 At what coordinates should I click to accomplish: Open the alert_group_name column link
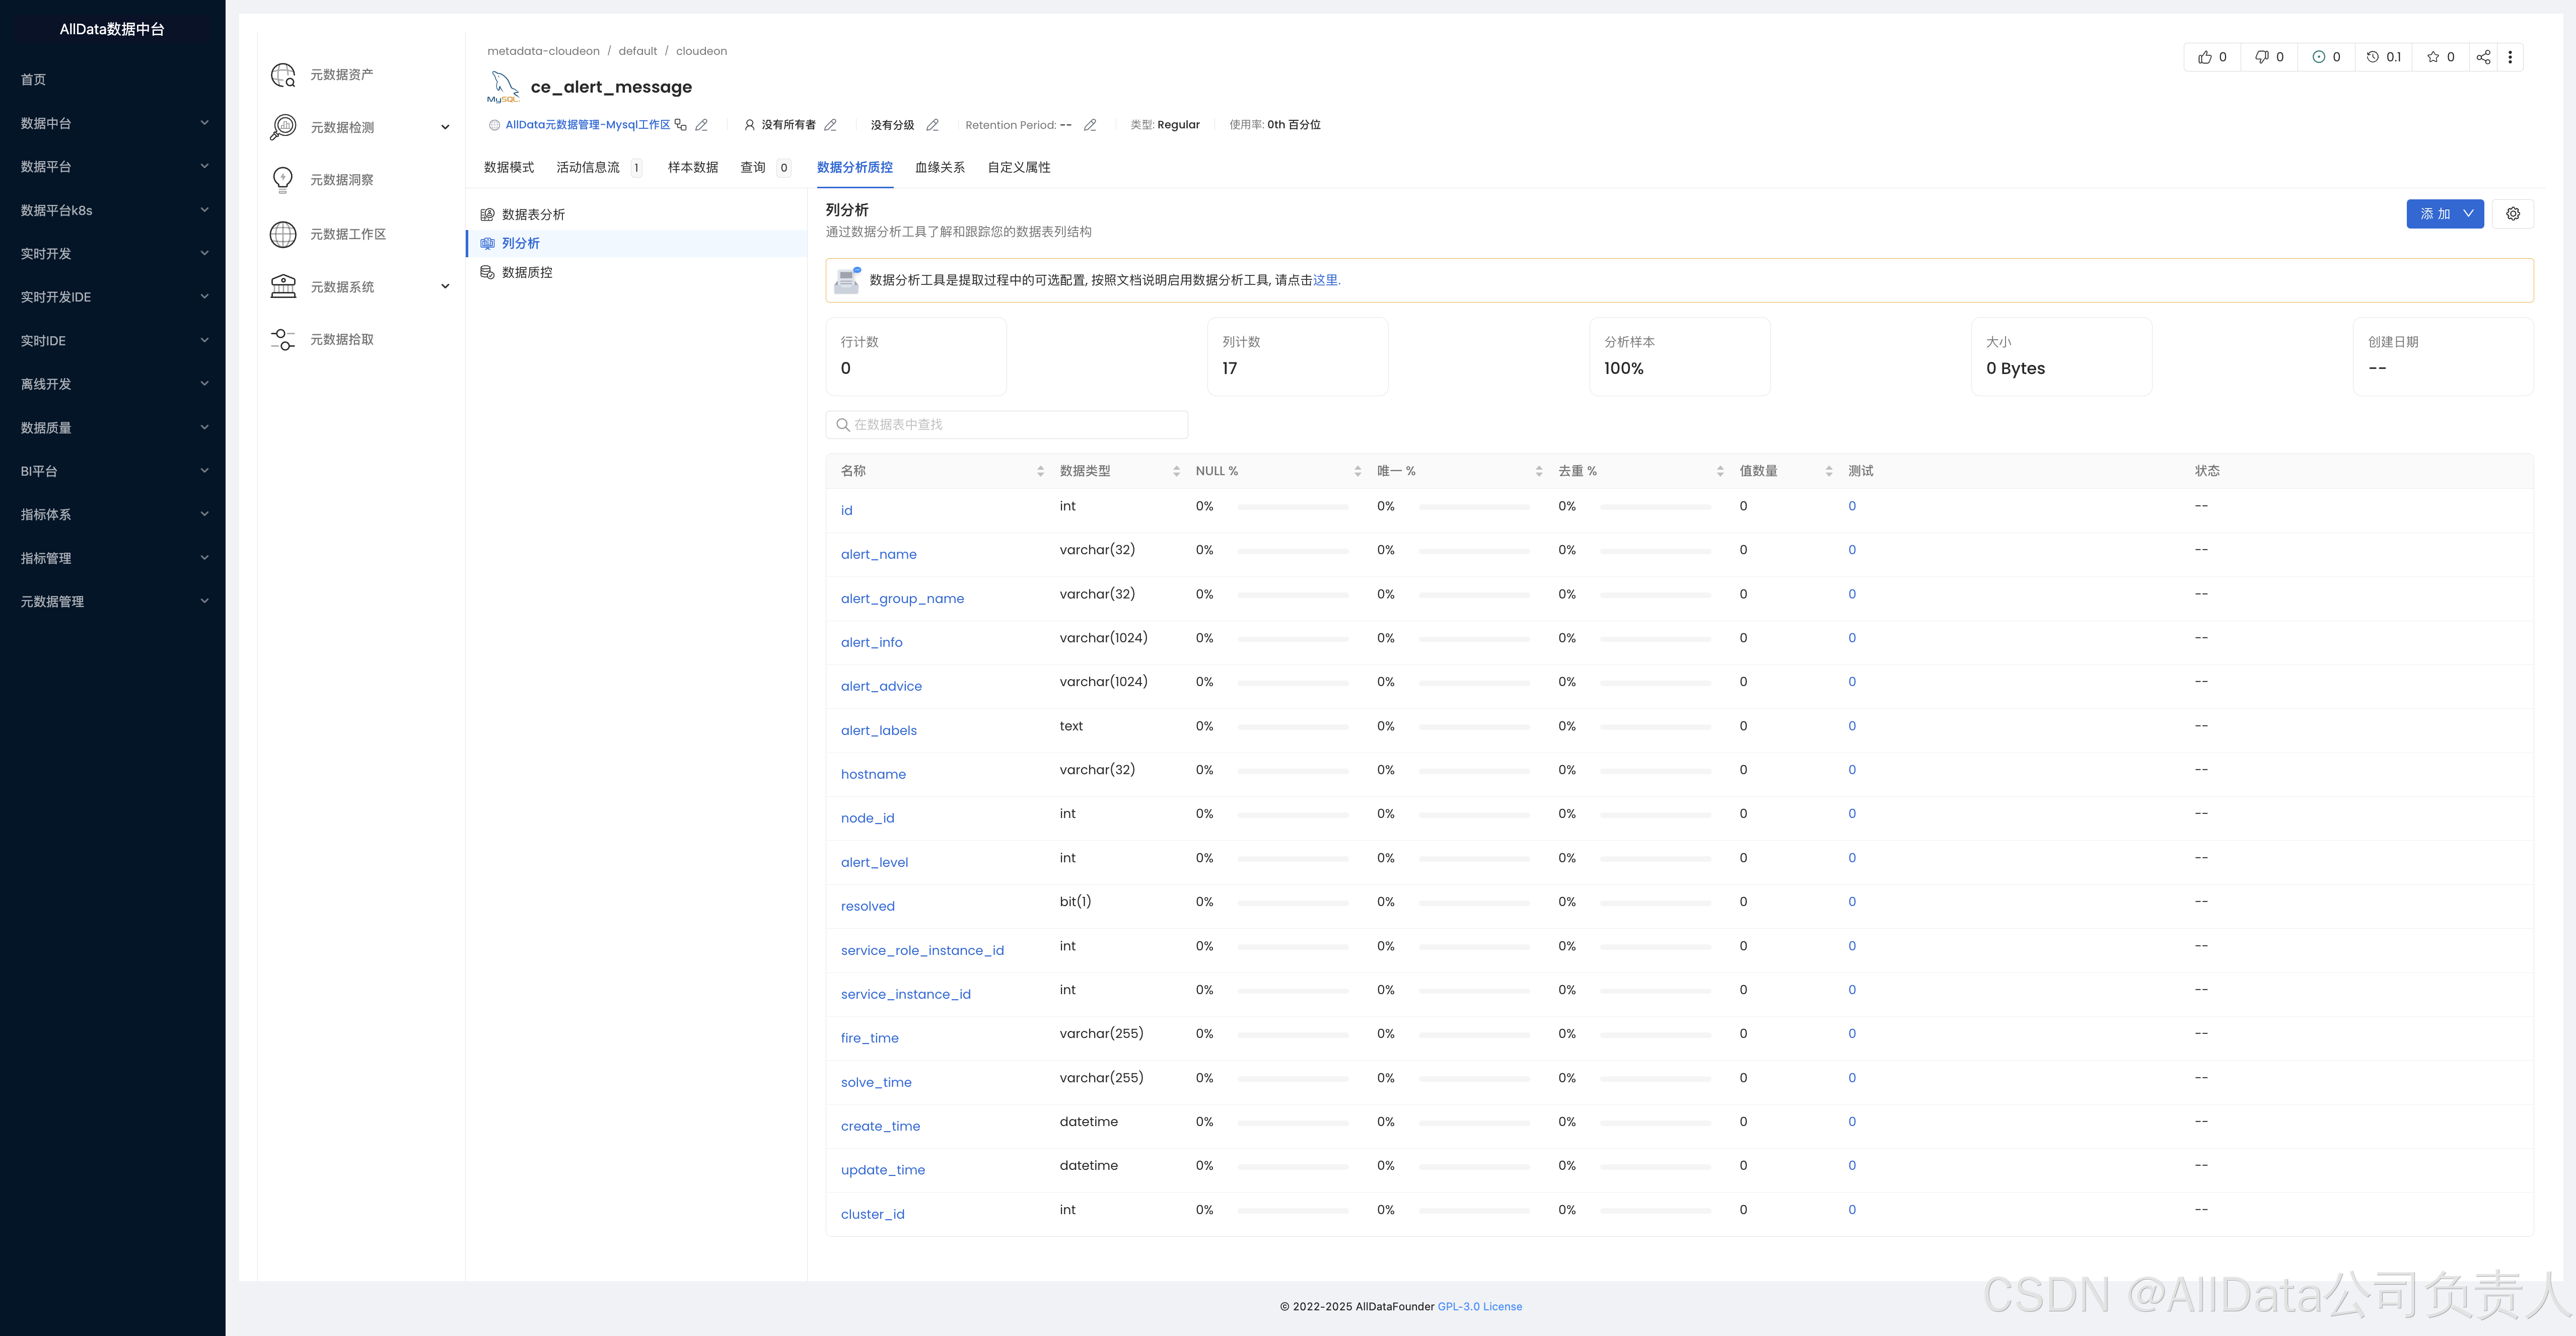tap(902, 598)
